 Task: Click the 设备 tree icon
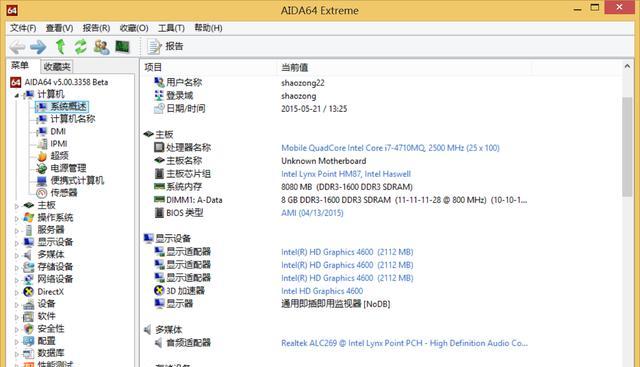click(x=29, y=304)
